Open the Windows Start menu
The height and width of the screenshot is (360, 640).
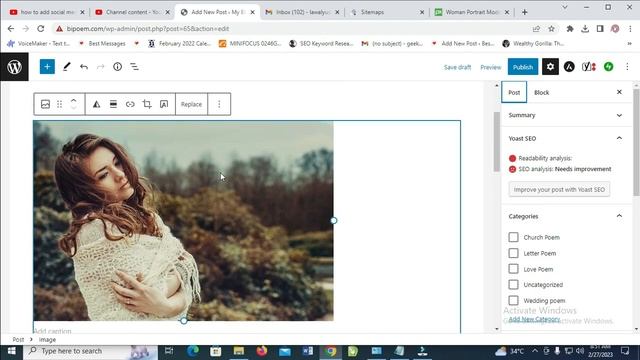[x=11, y=351]
